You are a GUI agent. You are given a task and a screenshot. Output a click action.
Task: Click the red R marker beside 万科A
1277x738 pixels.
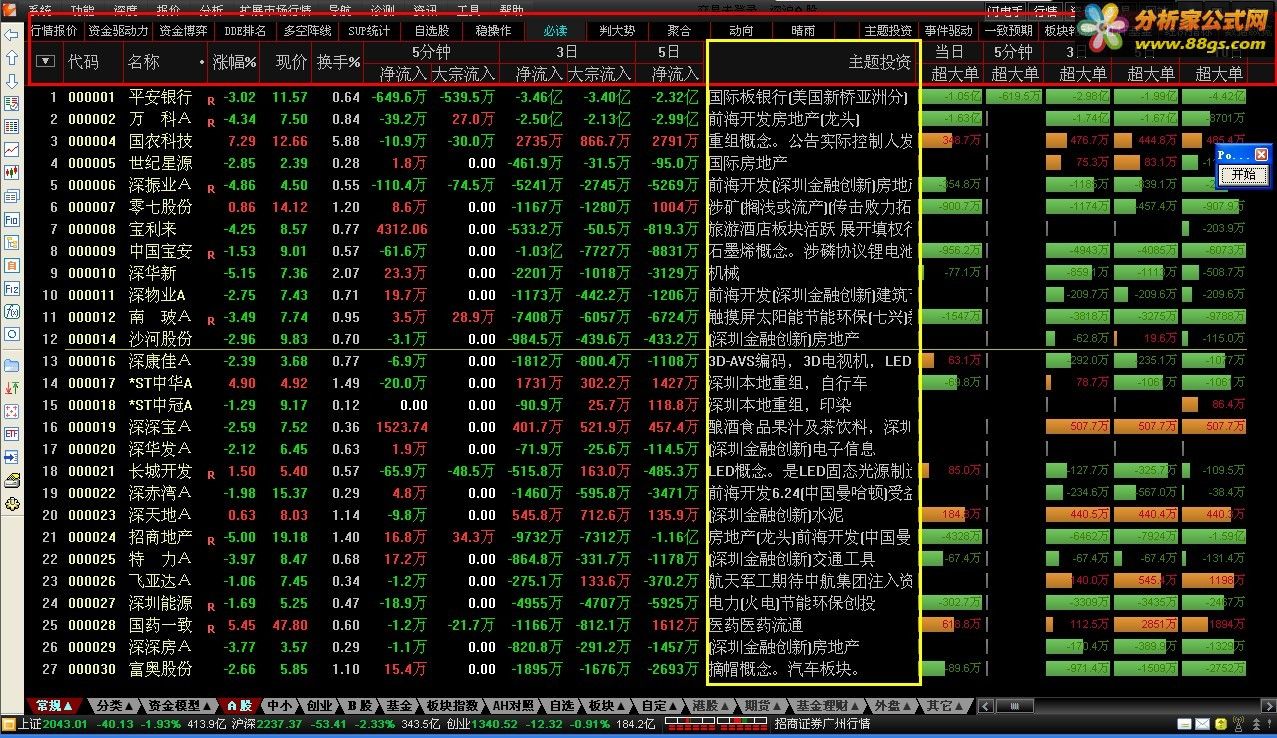(x=211, y=123)
